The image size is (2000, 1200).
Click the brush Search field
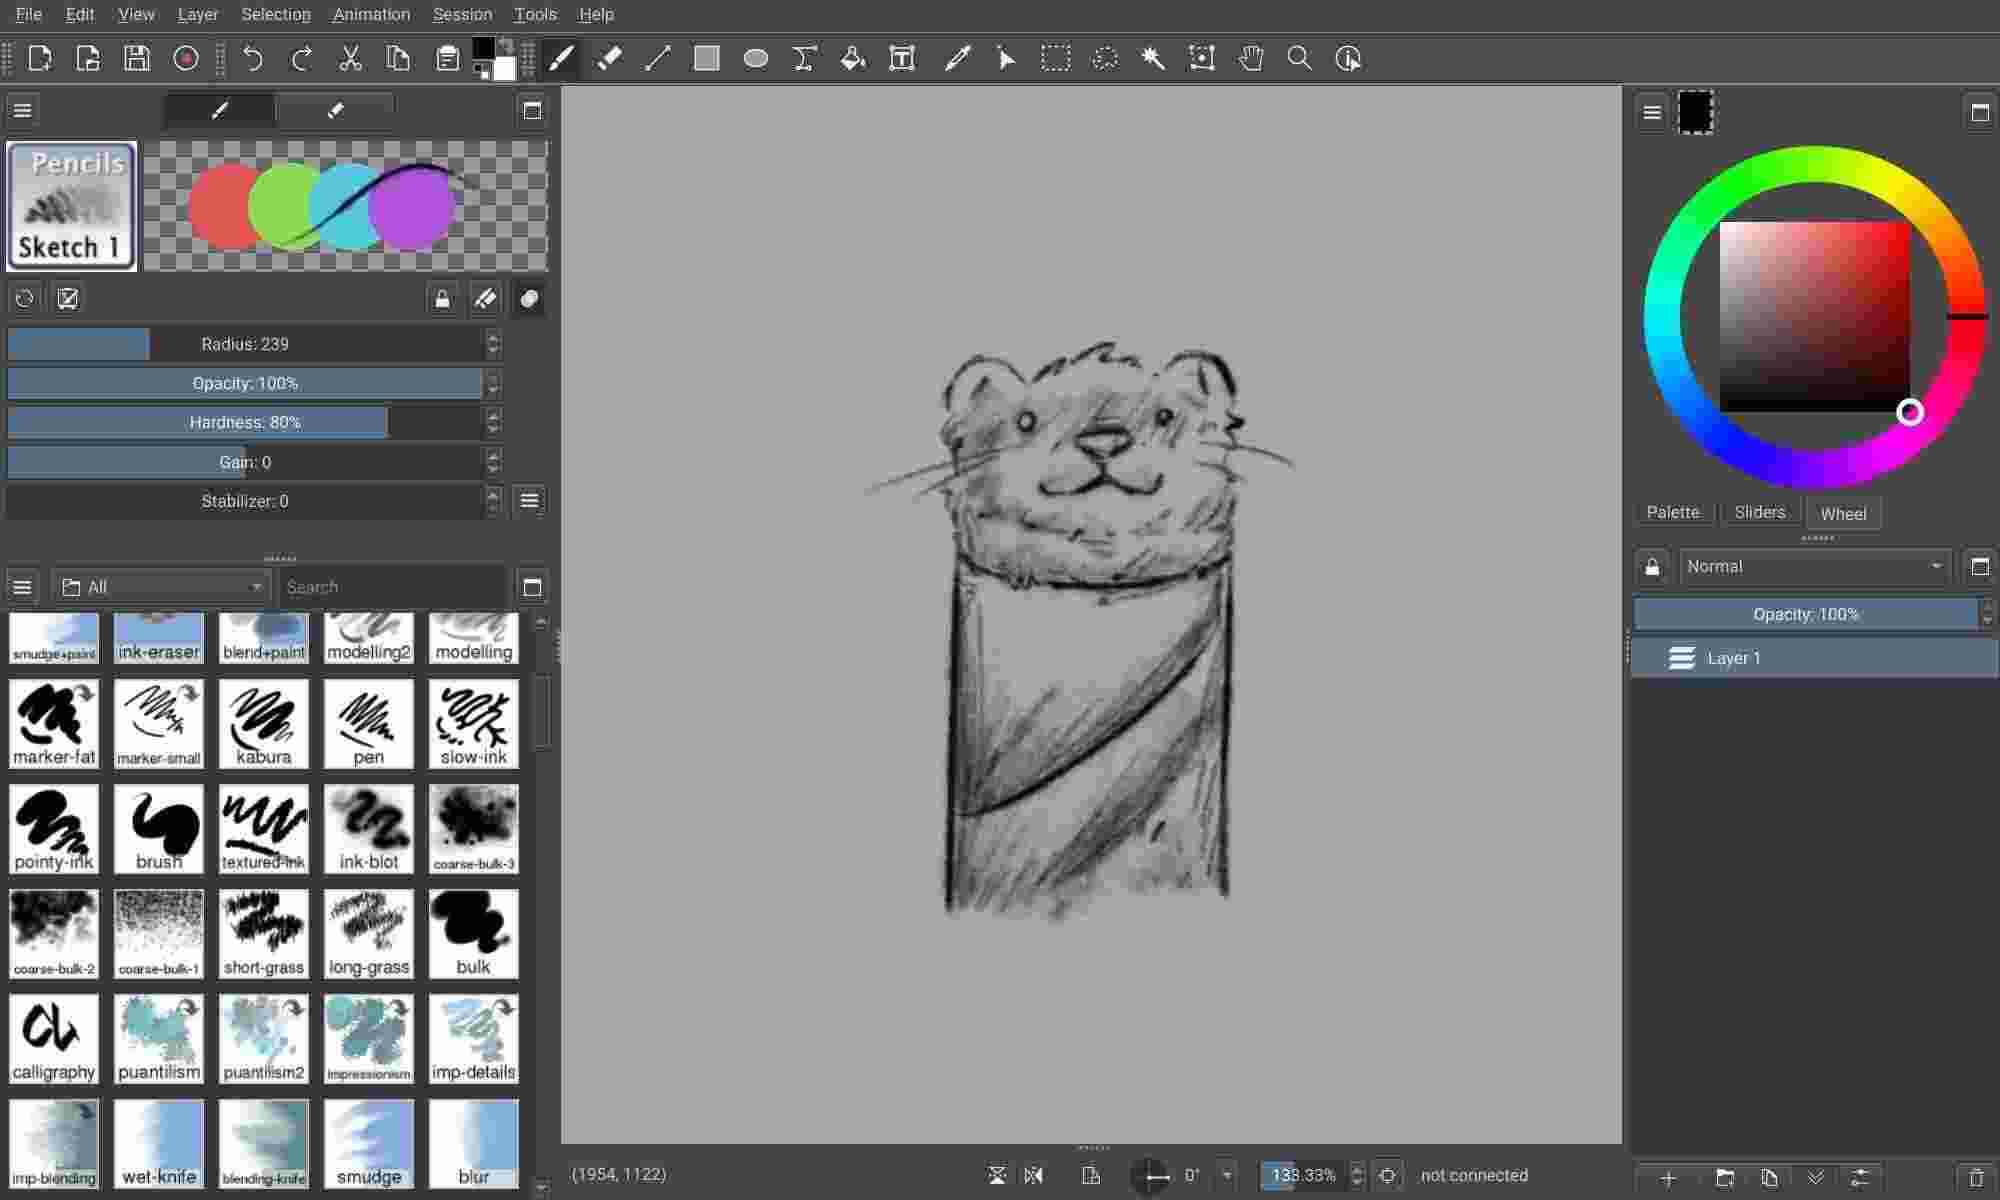pos(395,587)
